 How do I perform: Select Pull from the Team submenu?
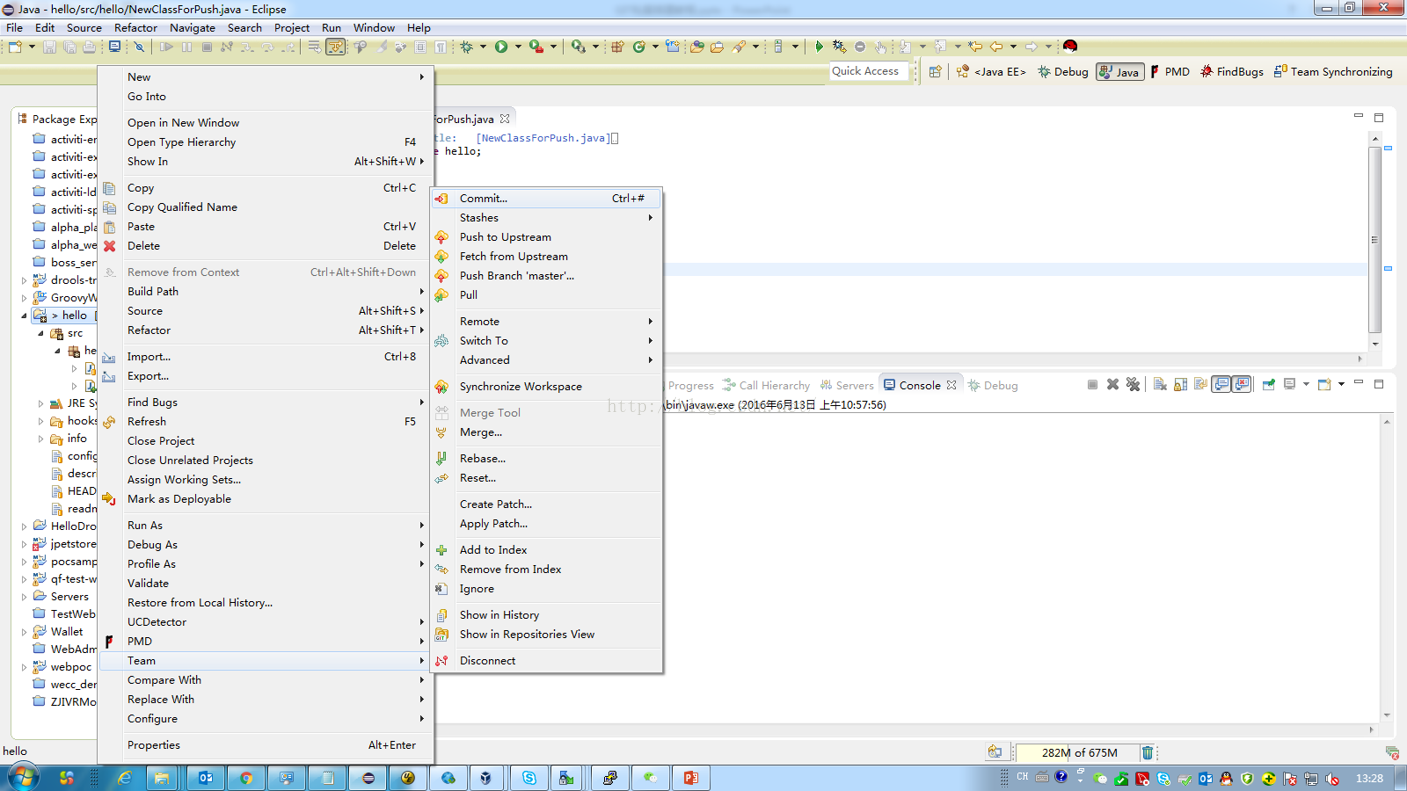click(x=546, y=296)
